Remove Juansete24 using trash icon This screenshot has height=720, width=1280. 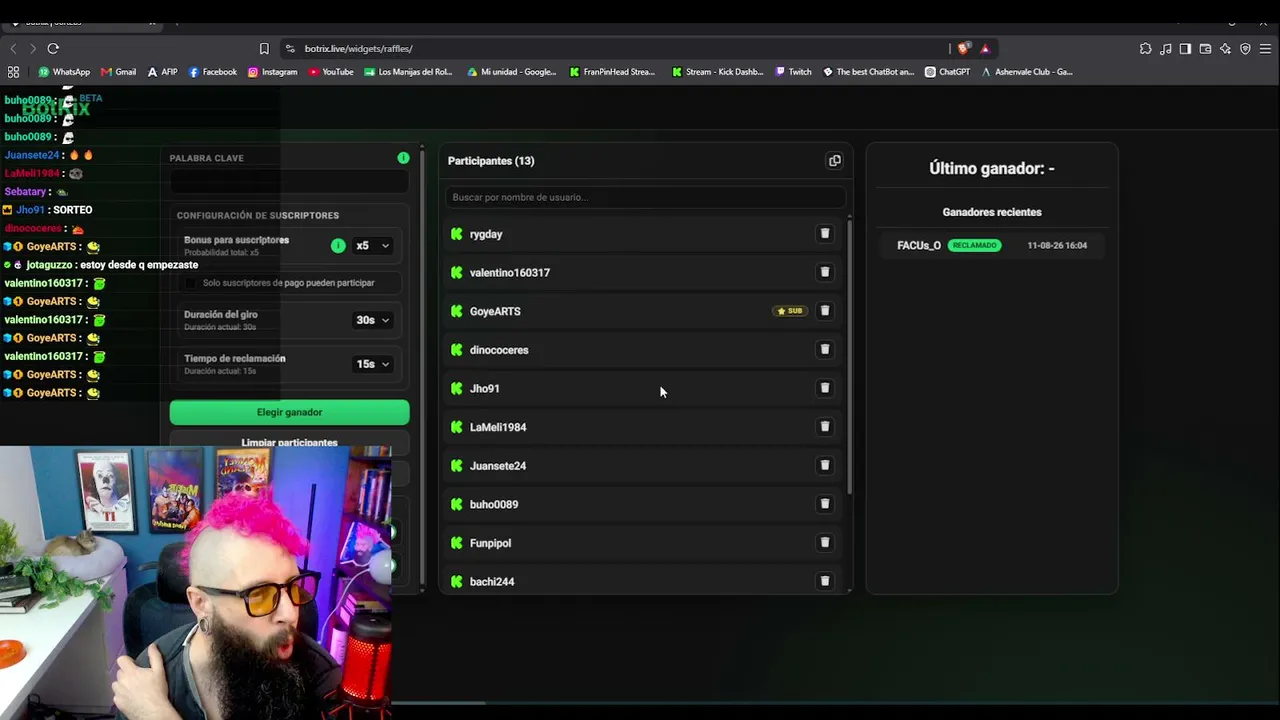[825, 465]
